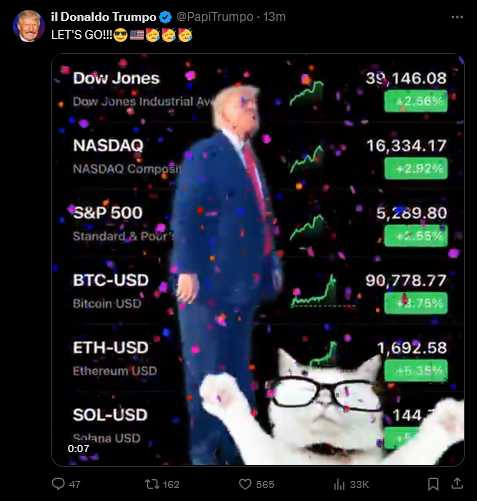477x501 pixels.
Task: Click the Dow Jones row in video
Action: click(x=258, y=90)
